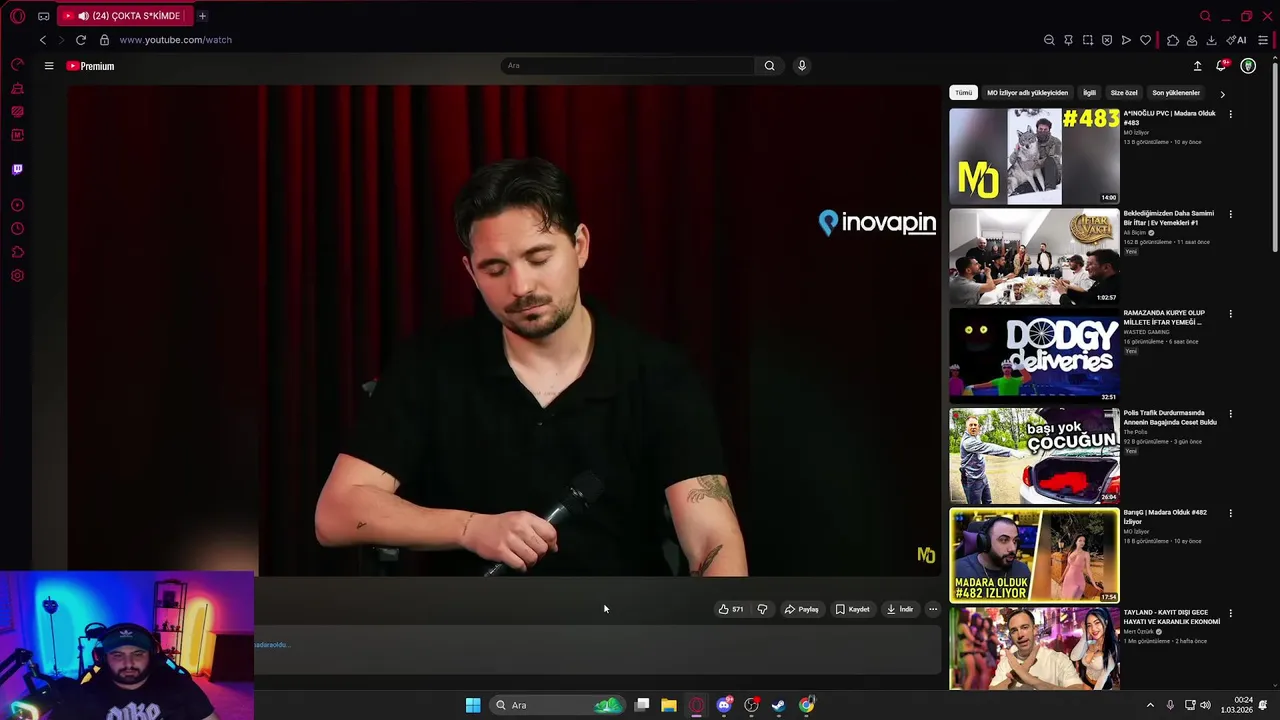Open Beklediğimizden Daha Samimi Bir İftar title
This screenshot has height=720, width=1280.
pyautogui.click(x=1168, y=218)
